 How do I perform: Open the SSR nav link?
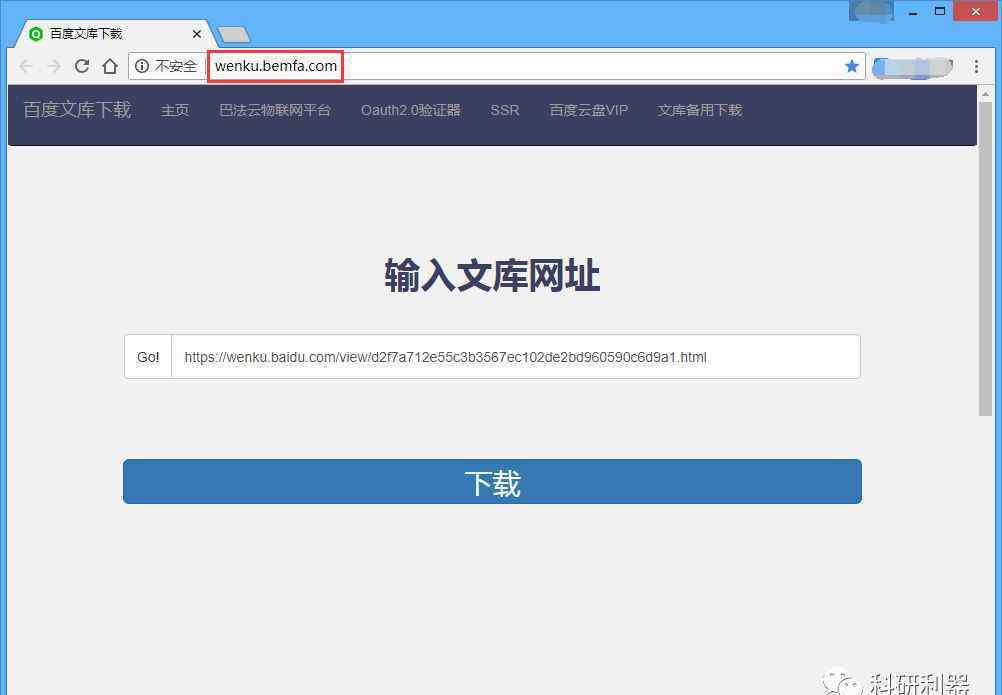[x=505, y=111]
